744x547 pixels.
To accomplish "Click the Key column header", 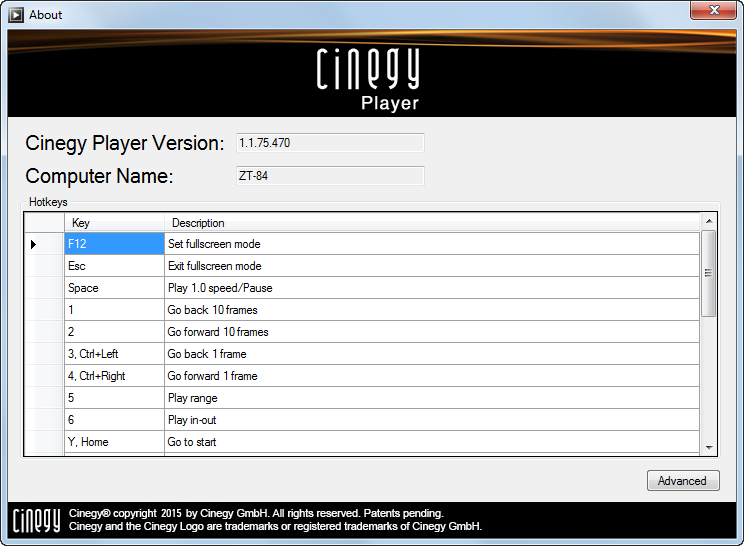I will (x=114, y=223).
